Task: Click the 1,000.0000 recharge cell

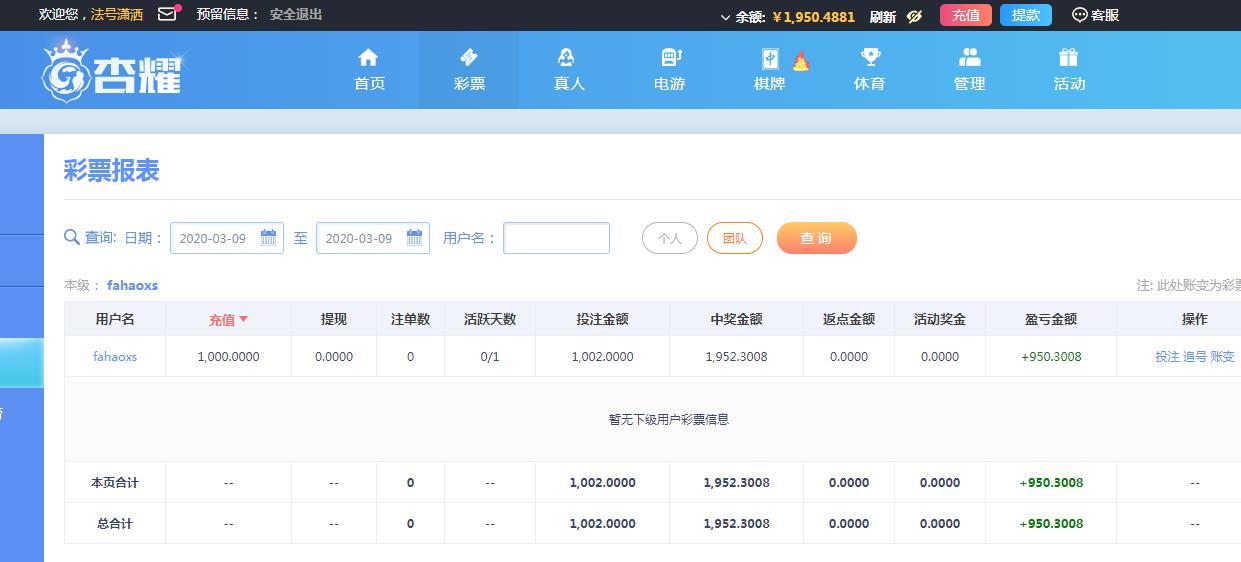Action: click(x=228, y=356)
